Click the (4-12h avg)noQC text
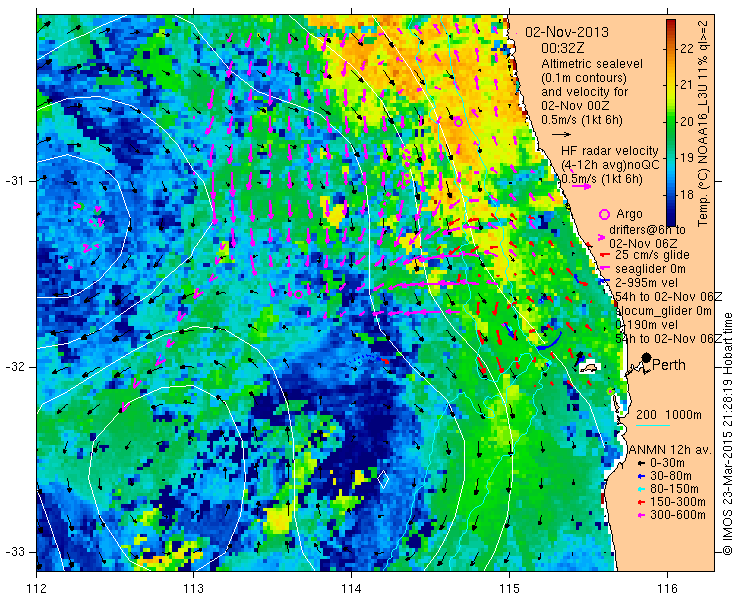Viewport: 740px width, 600px height. pos(610,165)
